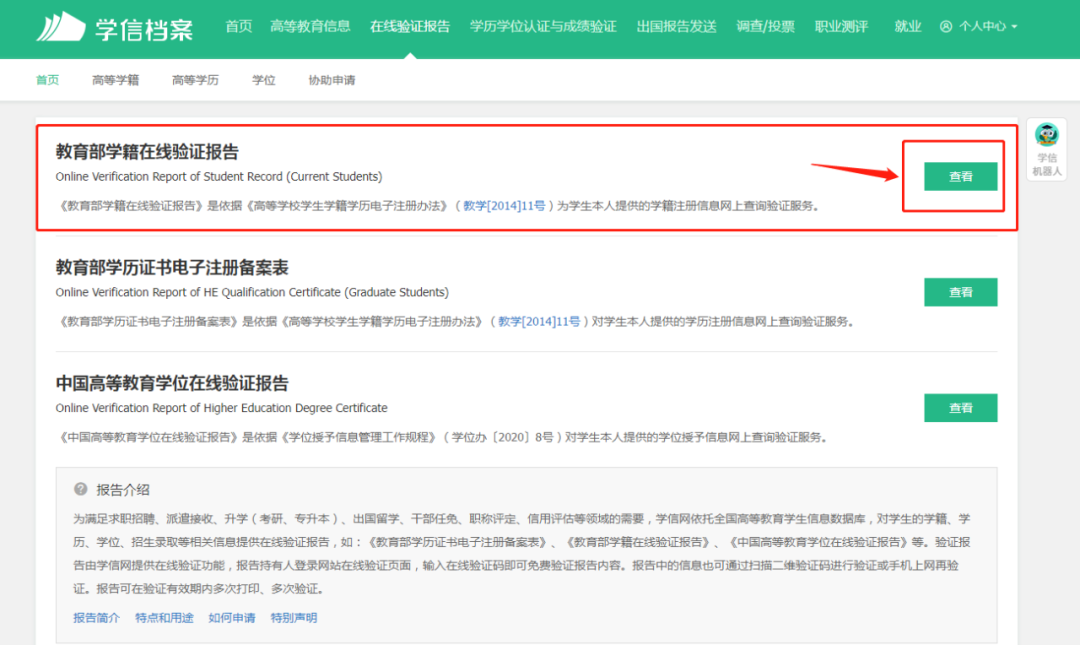Switch to the 学位 sub-tab
The image size is (1080, 645).
tap(263, 80)
